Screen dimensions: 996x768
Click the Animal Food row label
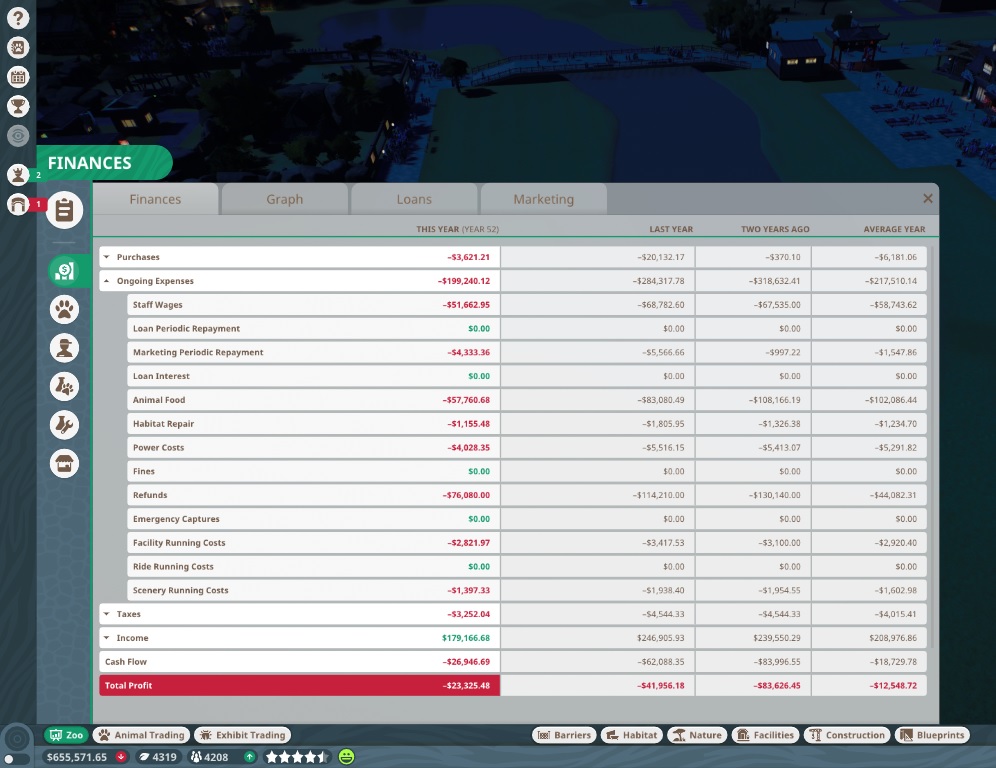click(159, 400)
